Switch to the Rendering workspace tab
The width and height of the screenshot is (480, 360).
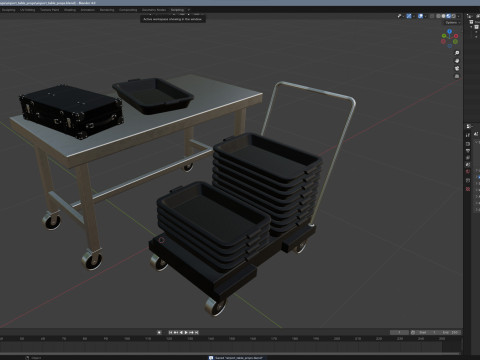107,10
